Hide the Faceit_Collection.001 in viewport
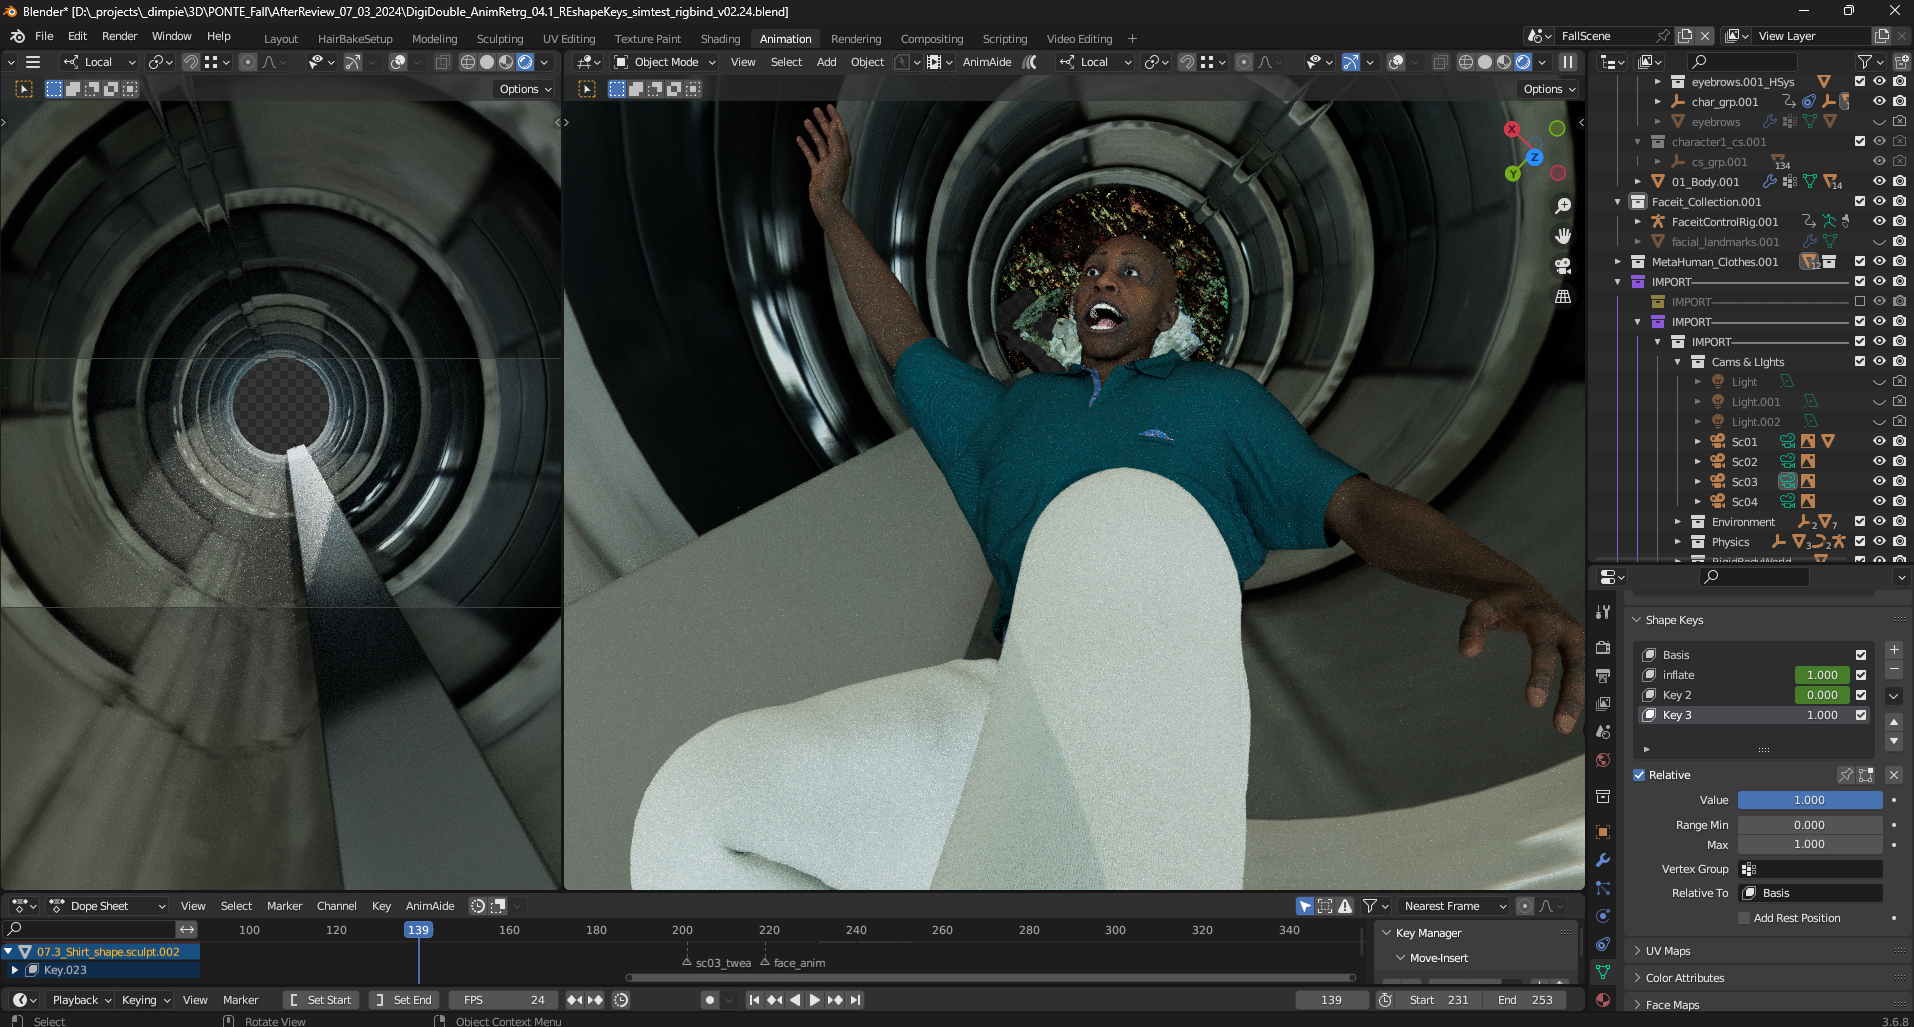 pyautogui.click(x=1879, y=202)
